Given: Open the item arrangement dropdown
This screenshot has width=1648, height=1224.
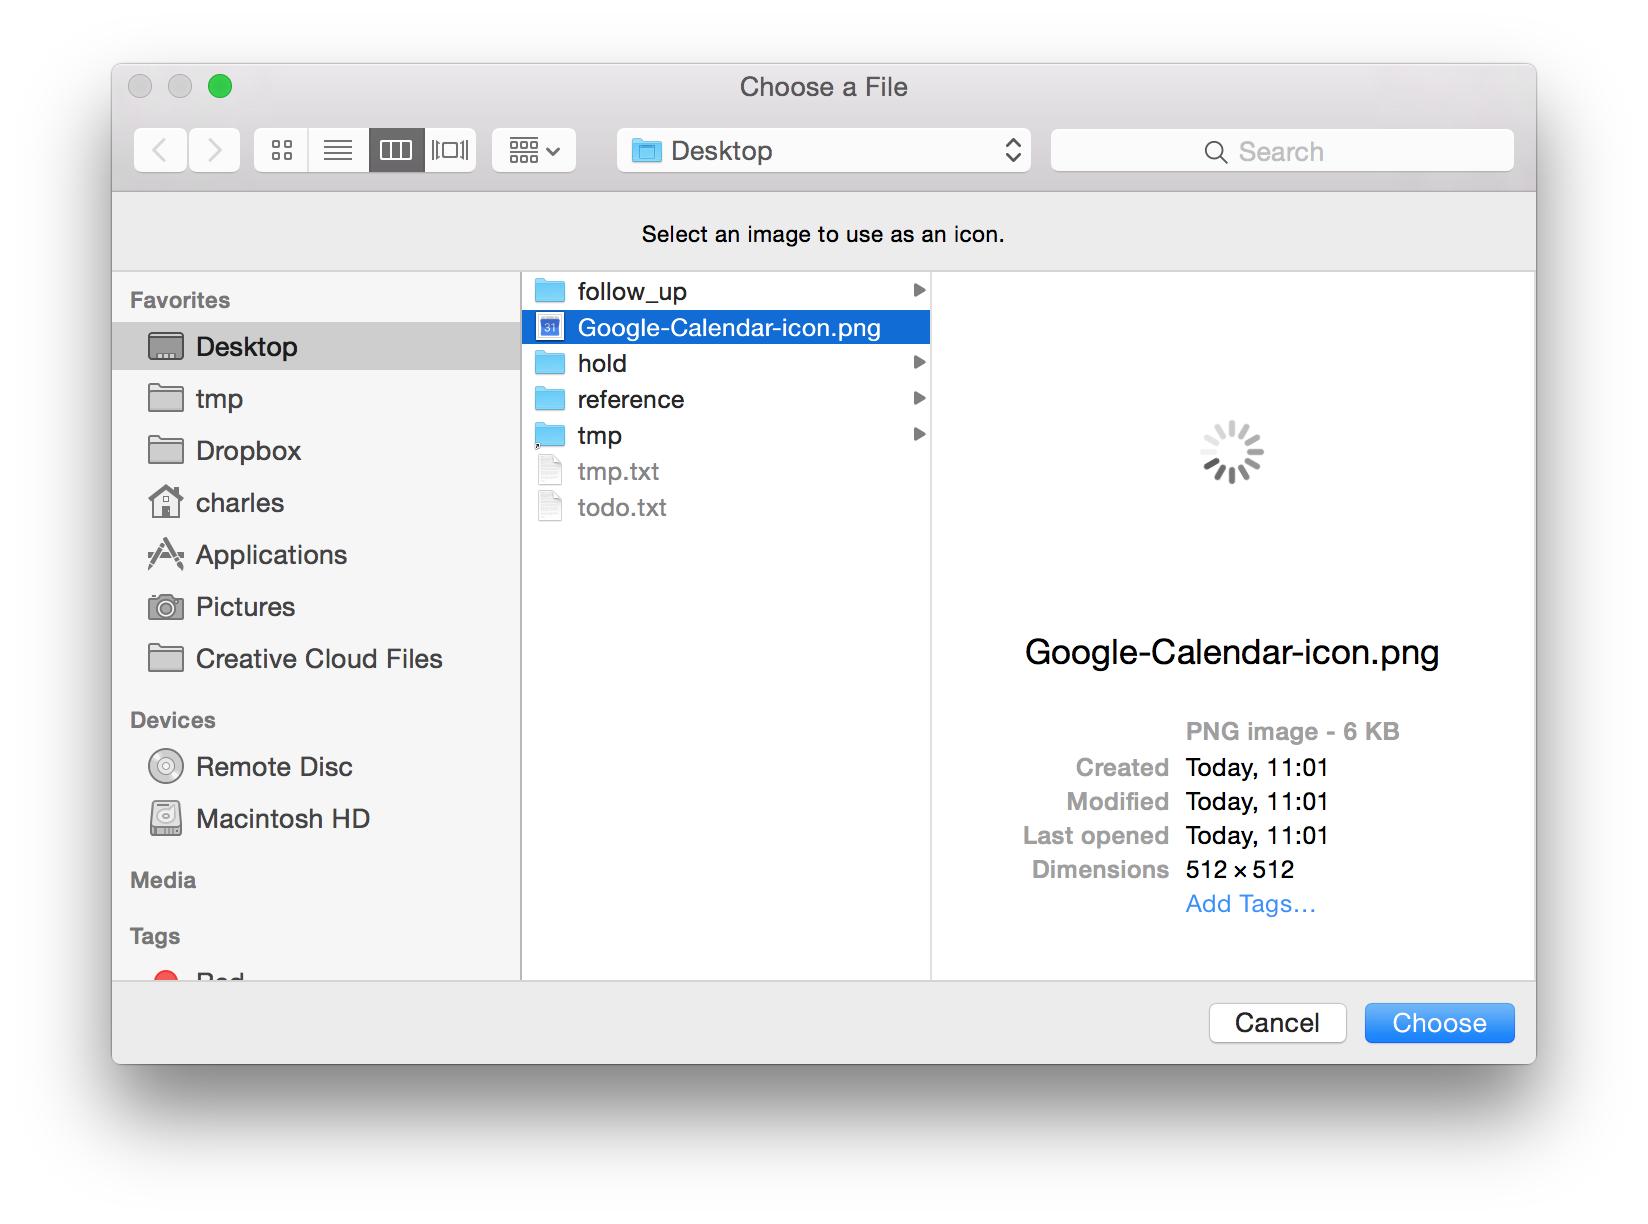Looking at the screenshot, I should (534, 151).
